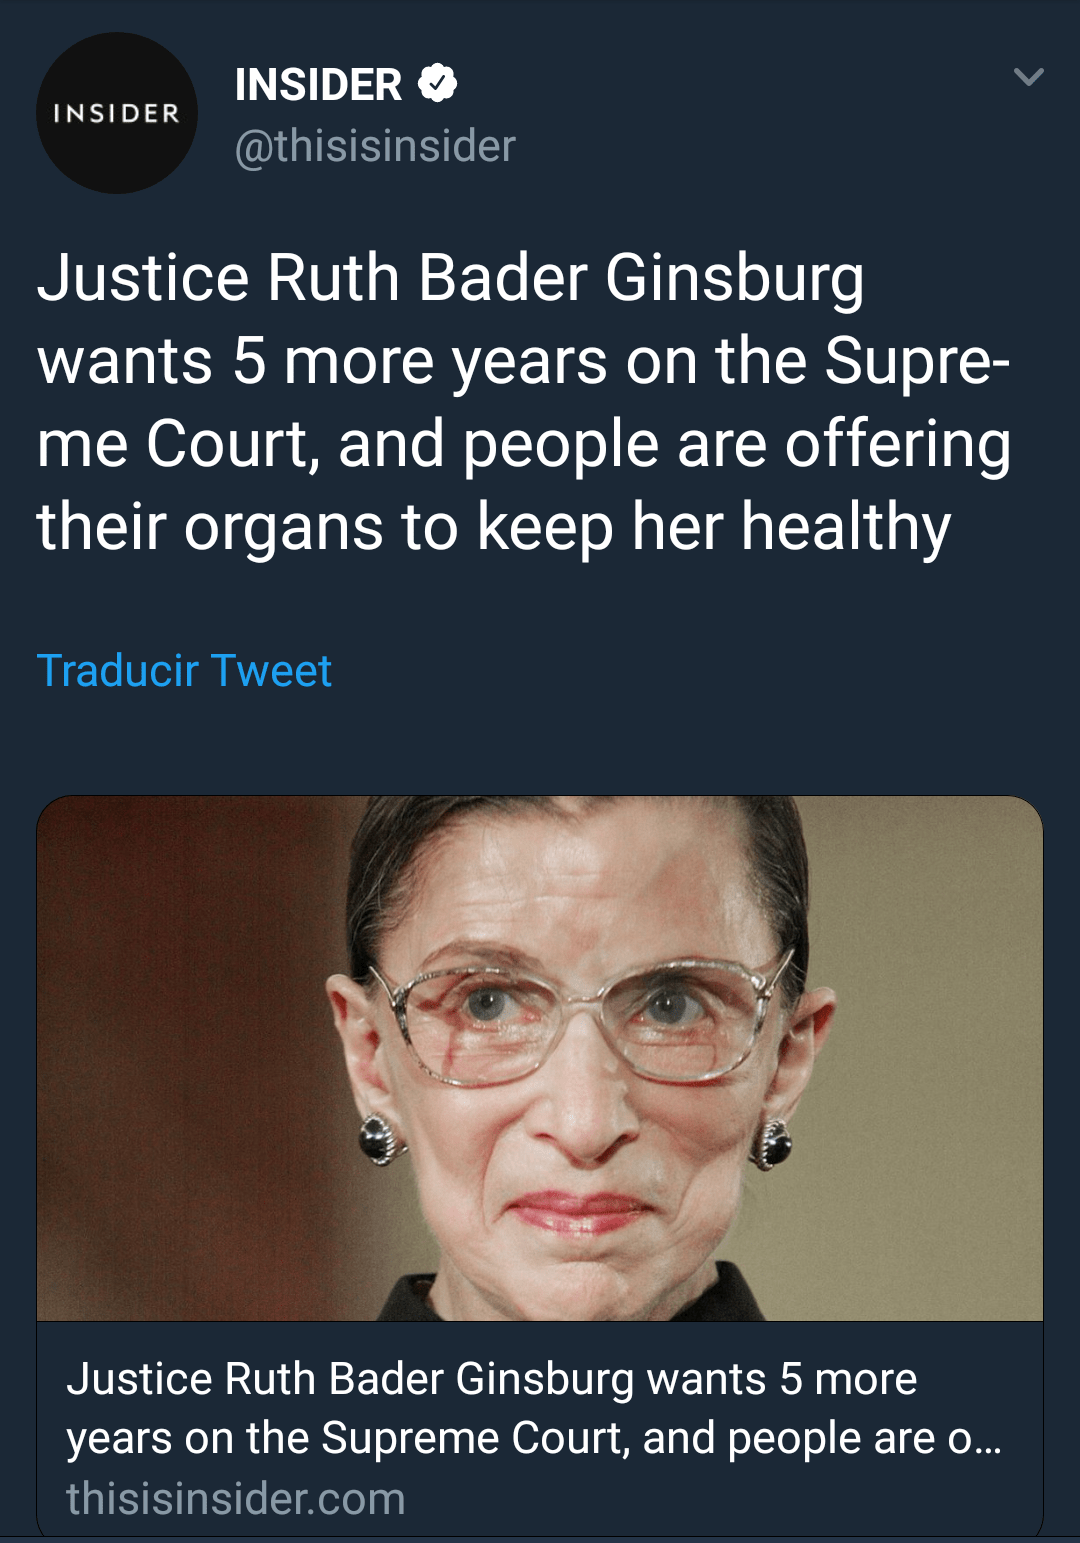Click tweet line "Justice Ruth Bader Ginsburg"
The height and width of the screenshot is (1543, 1080).
[x=450, y=277]
